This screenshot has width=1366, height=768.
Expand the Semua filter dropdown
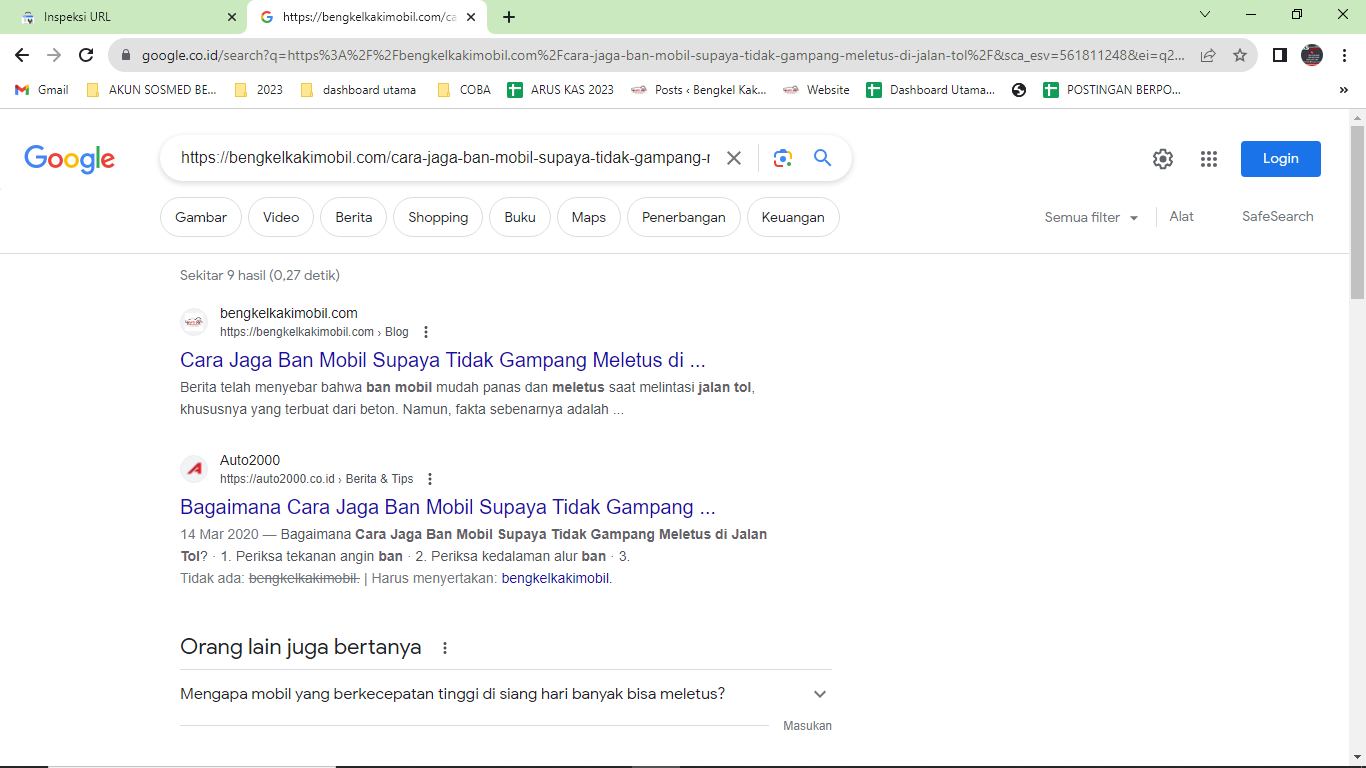(x=1091, y=217)
